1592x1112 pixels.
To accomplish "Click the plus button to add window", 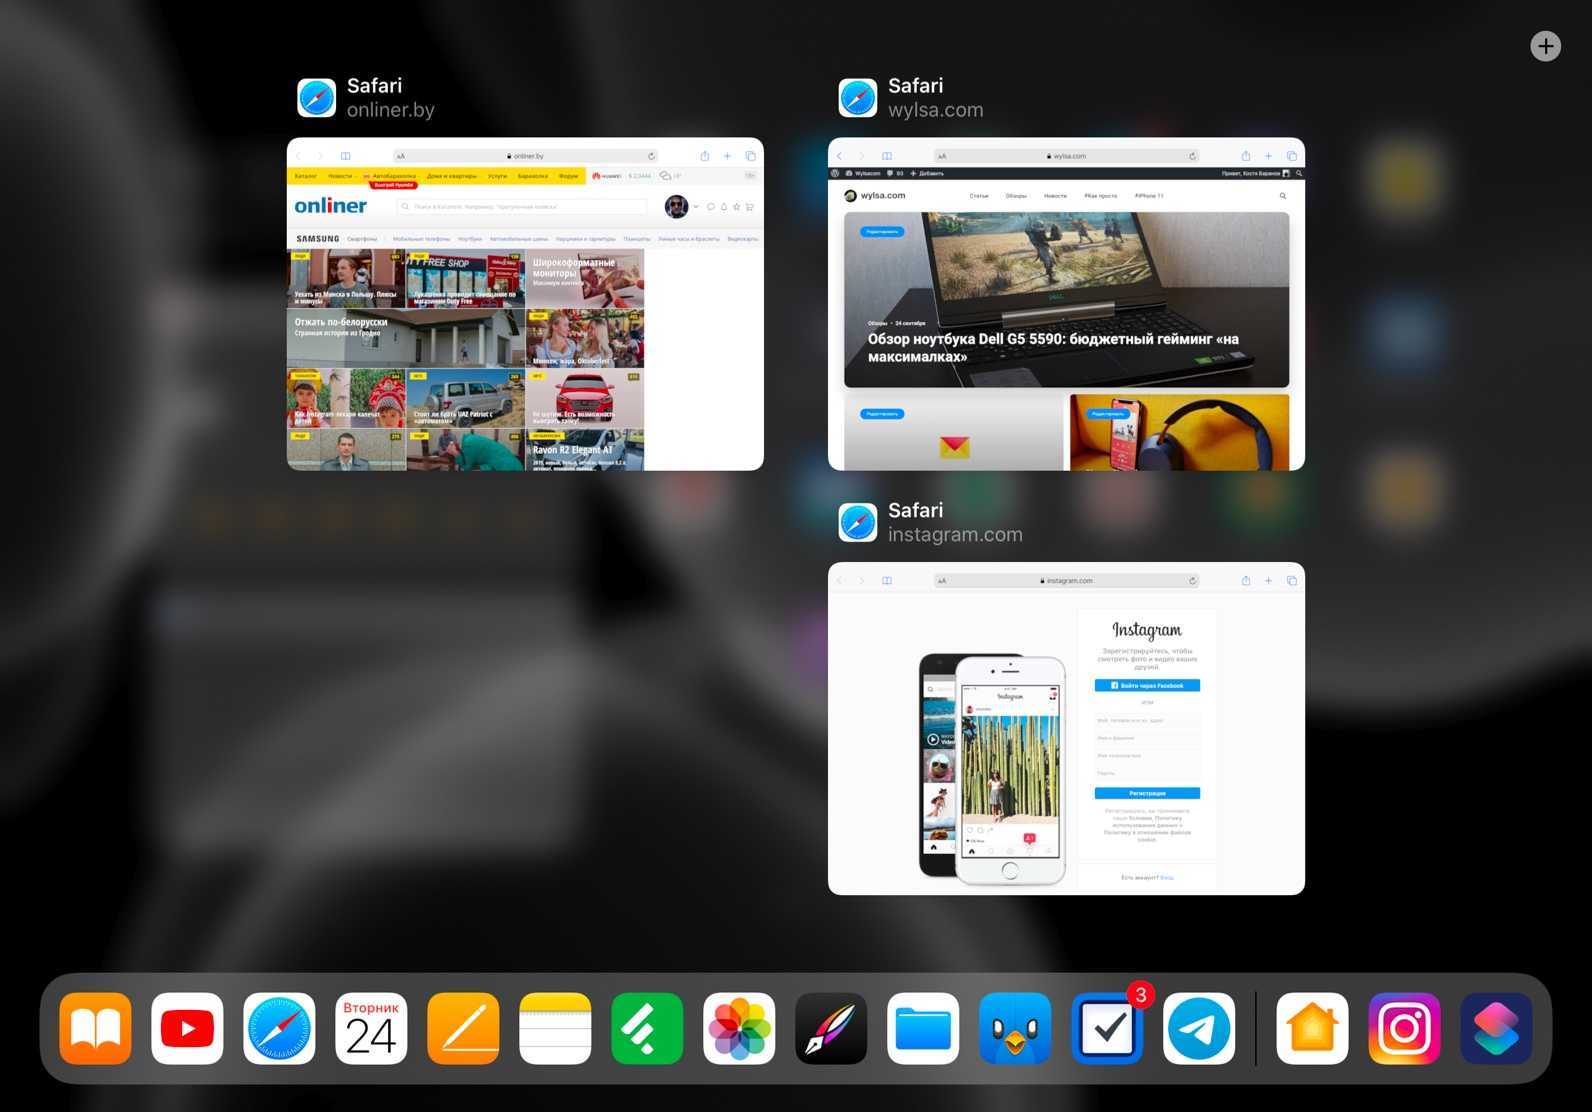I will 1545,46.
